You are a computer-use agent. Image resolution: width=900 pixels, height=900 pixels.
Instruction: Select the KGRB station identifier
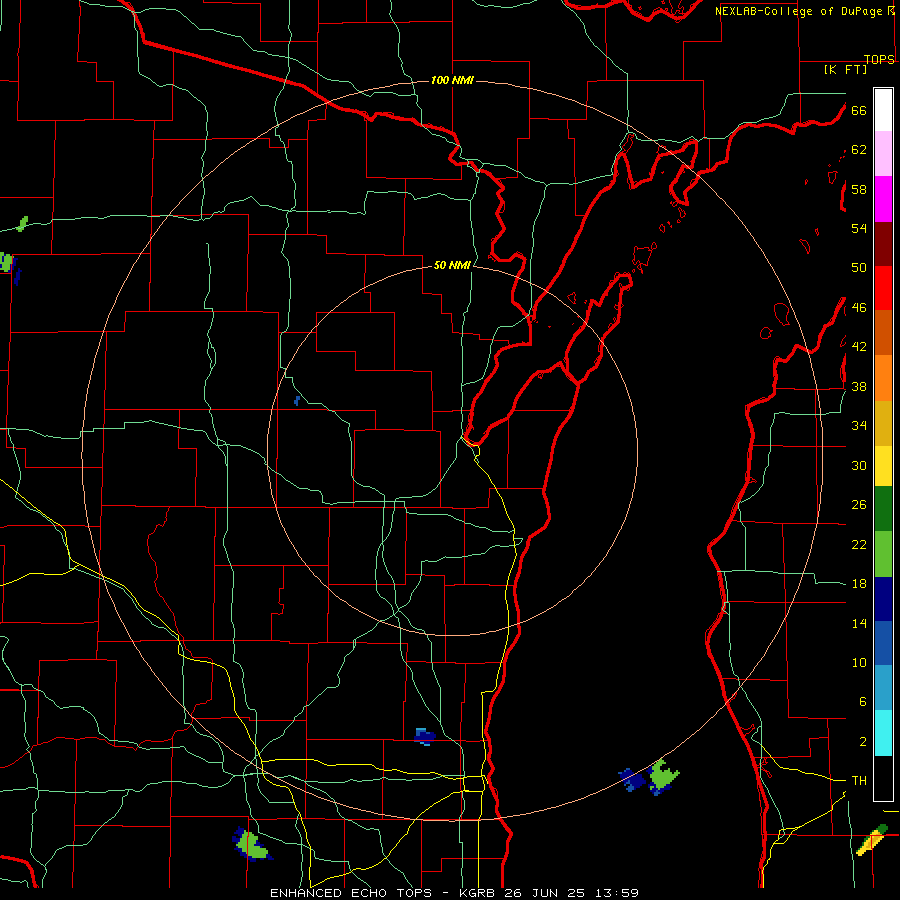(x=479, y=893)
